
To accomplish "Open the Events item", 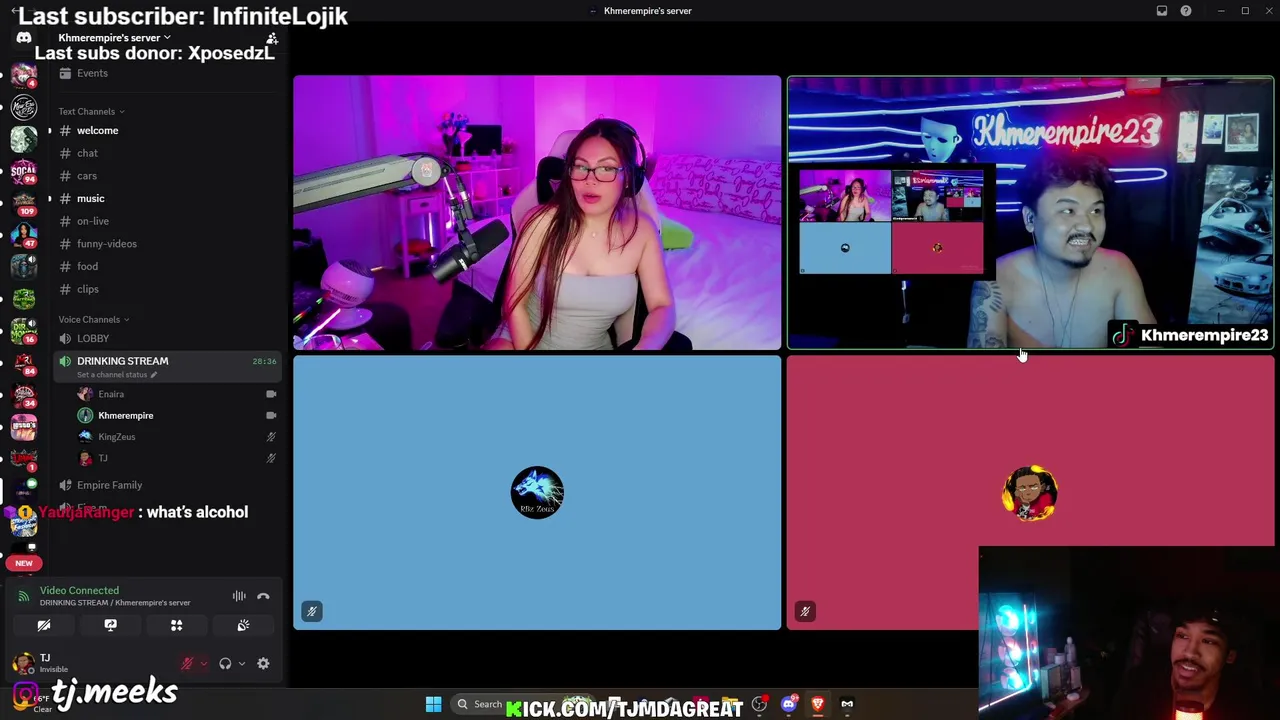I will [167, 73].
